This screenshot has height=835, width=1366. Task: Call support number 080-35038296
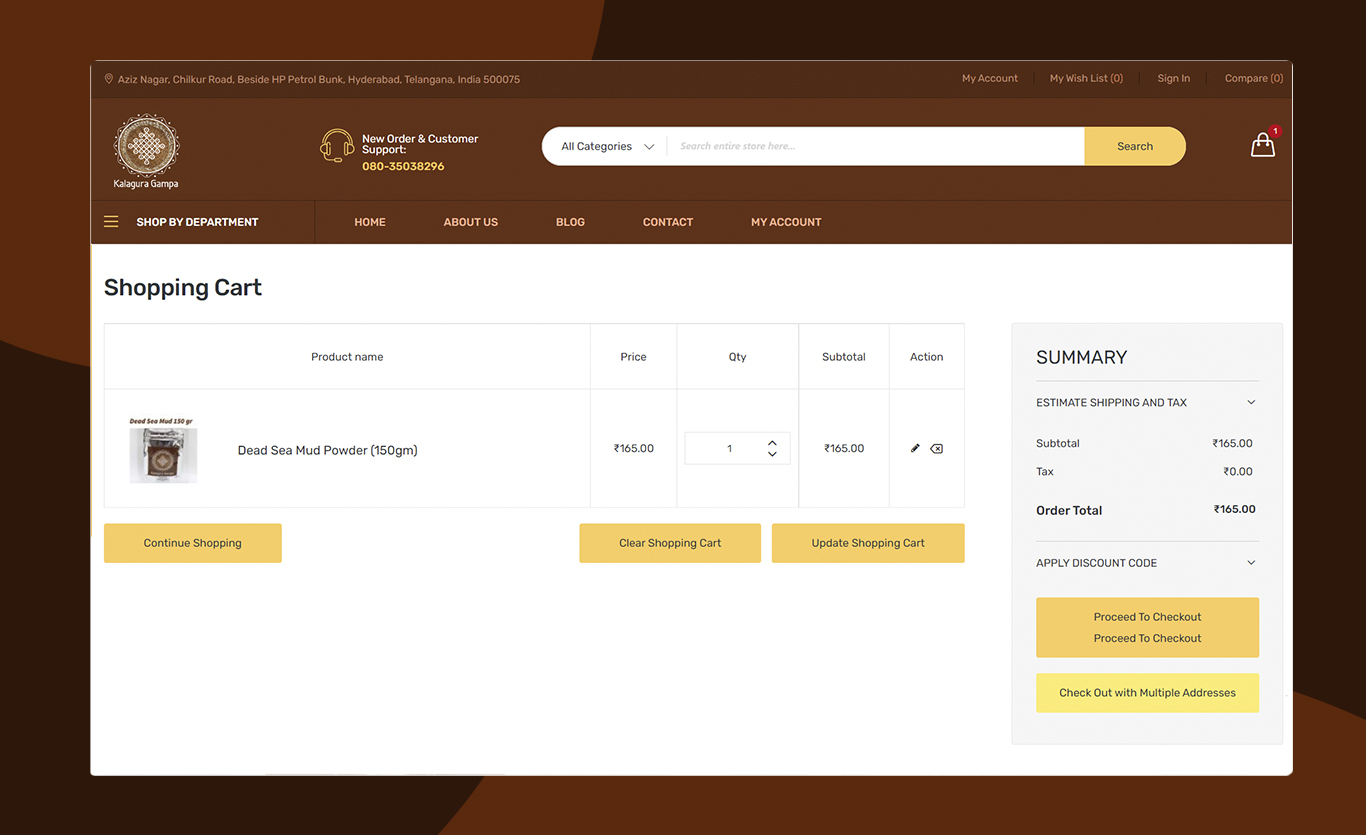point(403,166)
